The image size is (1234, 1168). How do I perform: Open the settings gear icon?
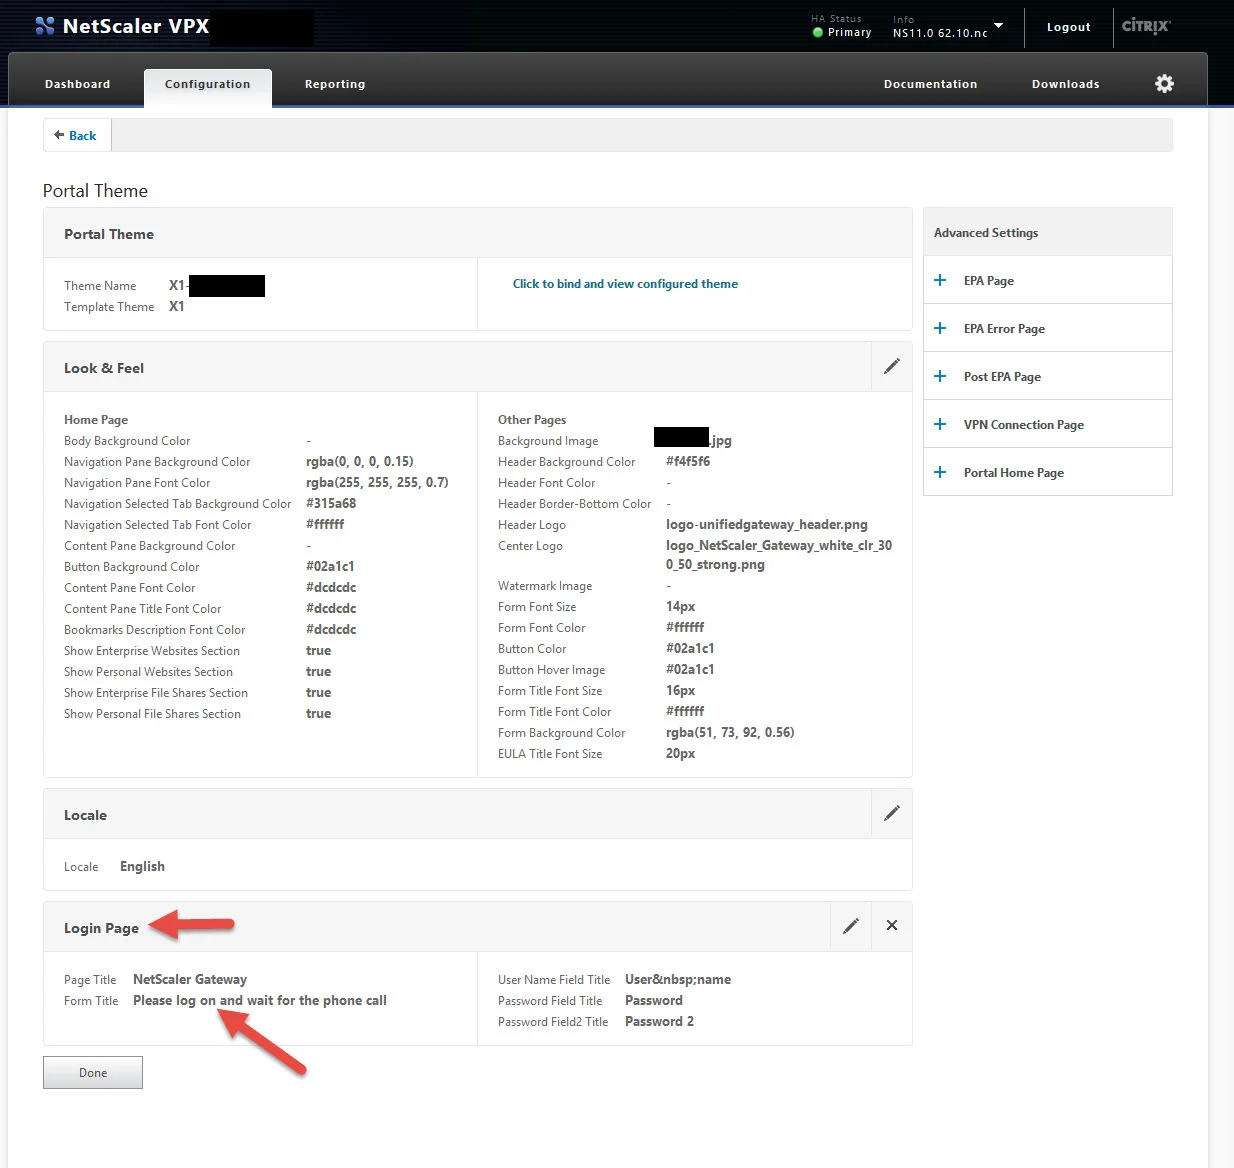(1164, 84)
